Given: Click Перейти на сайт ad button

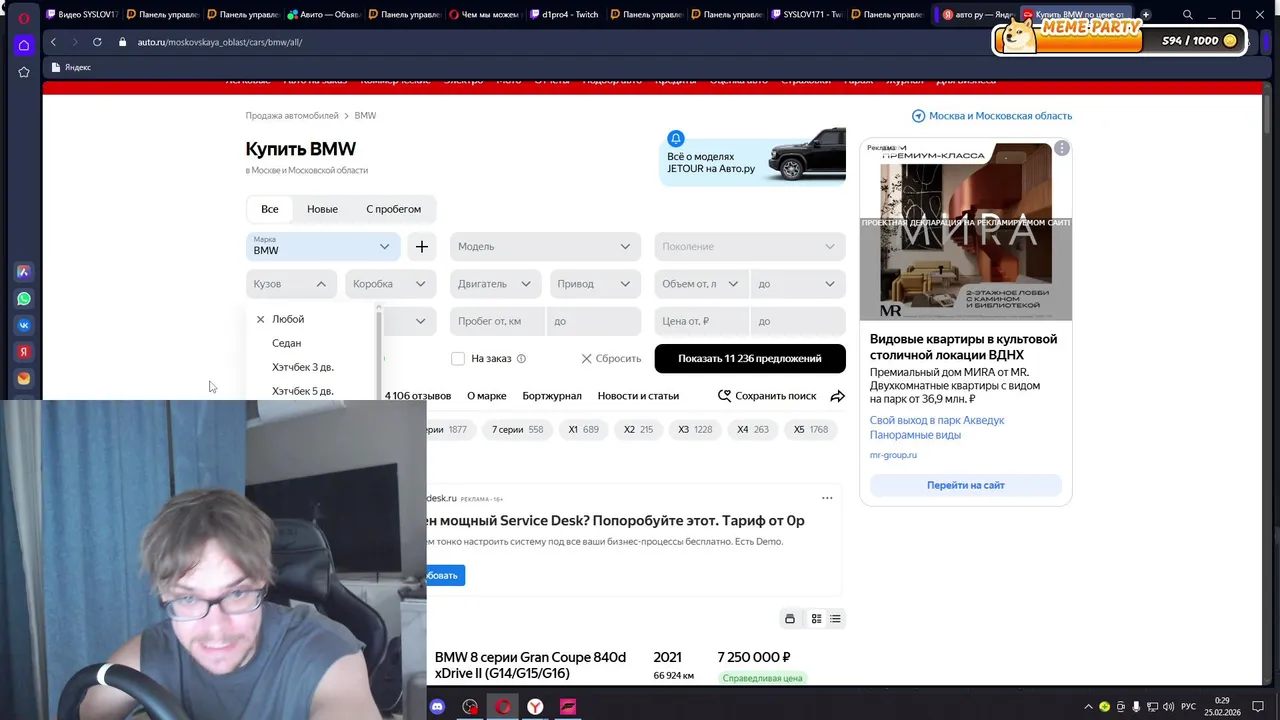Looking at the screenshot, I should click(x=965, y=485).
